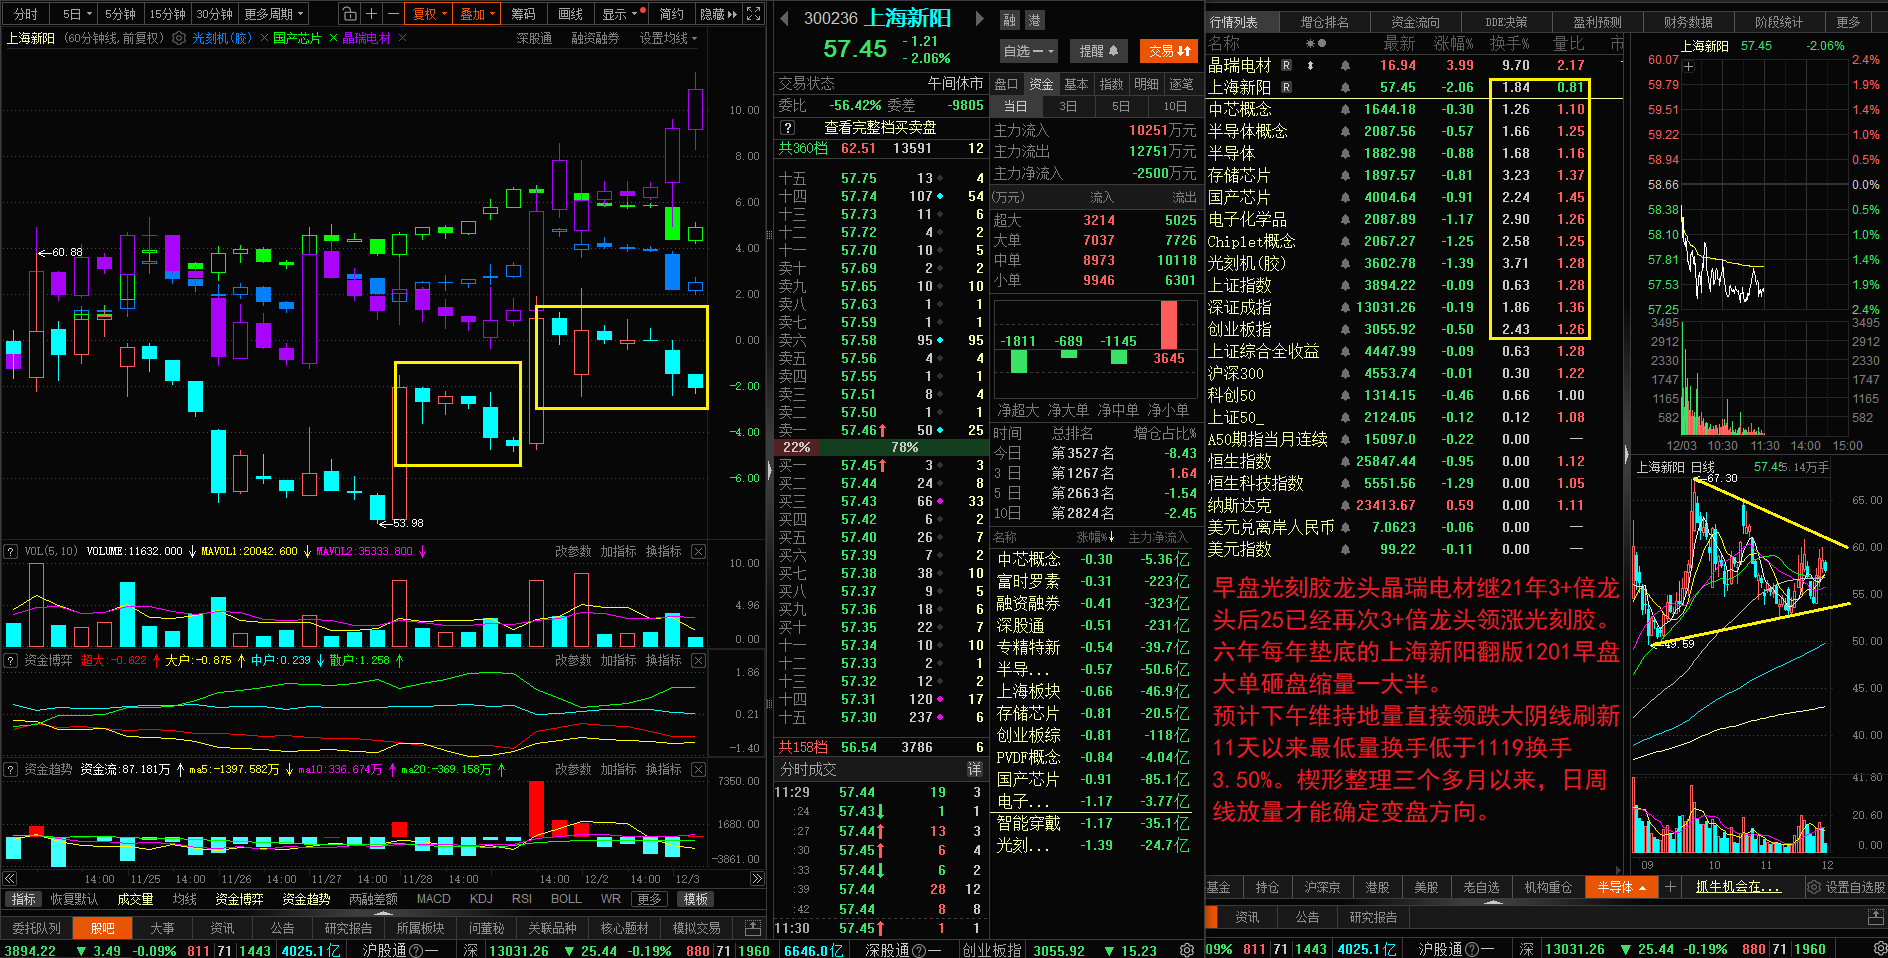The width and height of the screenshot is (1888, 958).
Task: Close the VOL indicator panel
Action: coord(698,551)
